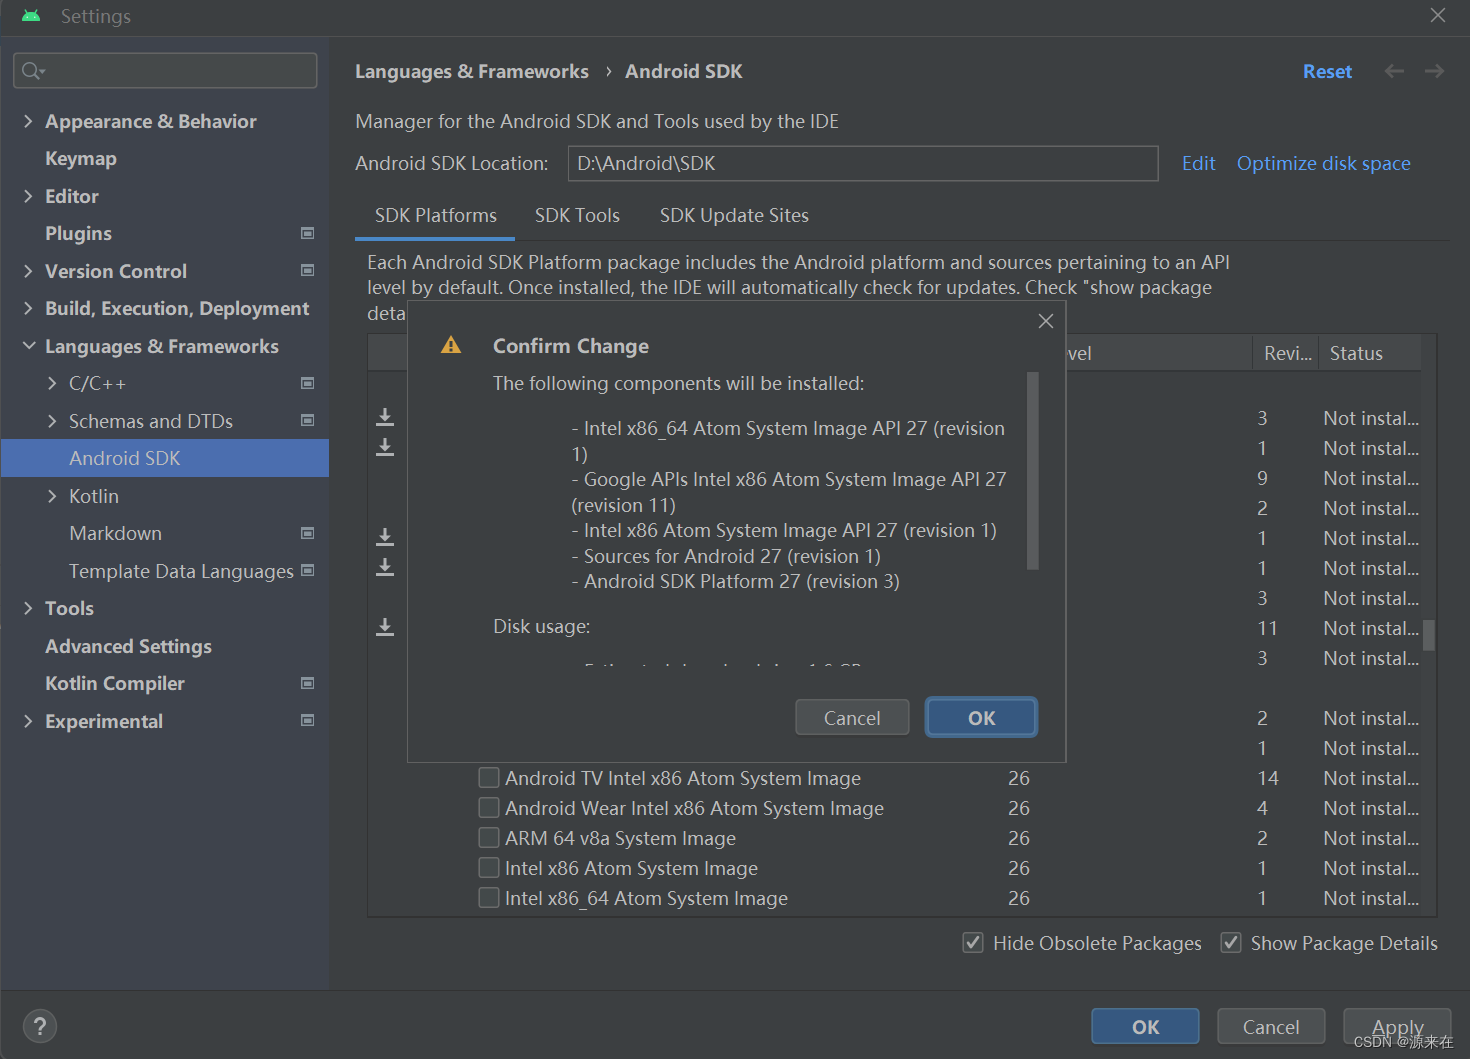Open Template Data Languages page
This screenshot has height=1059, width=1470.
point(181,571)
